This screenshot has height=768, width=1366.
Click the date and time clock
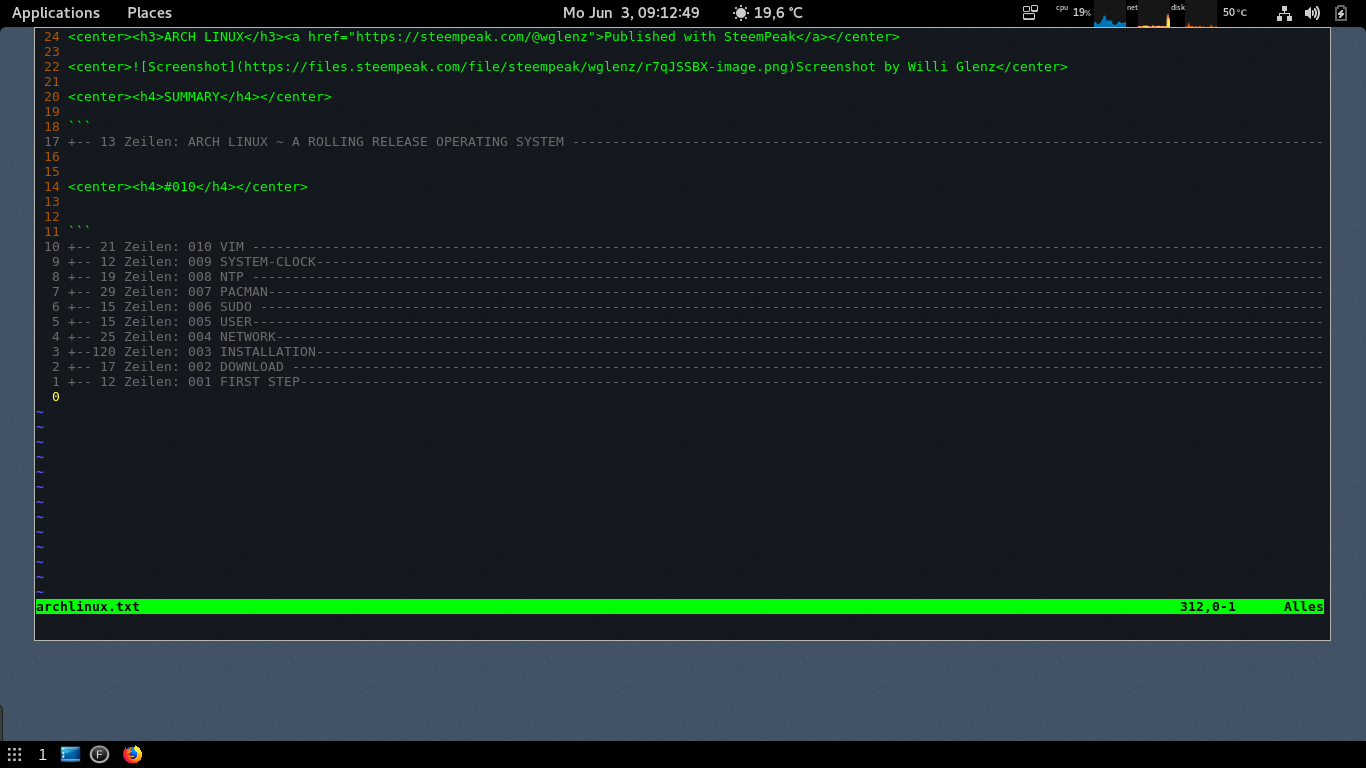631,13
